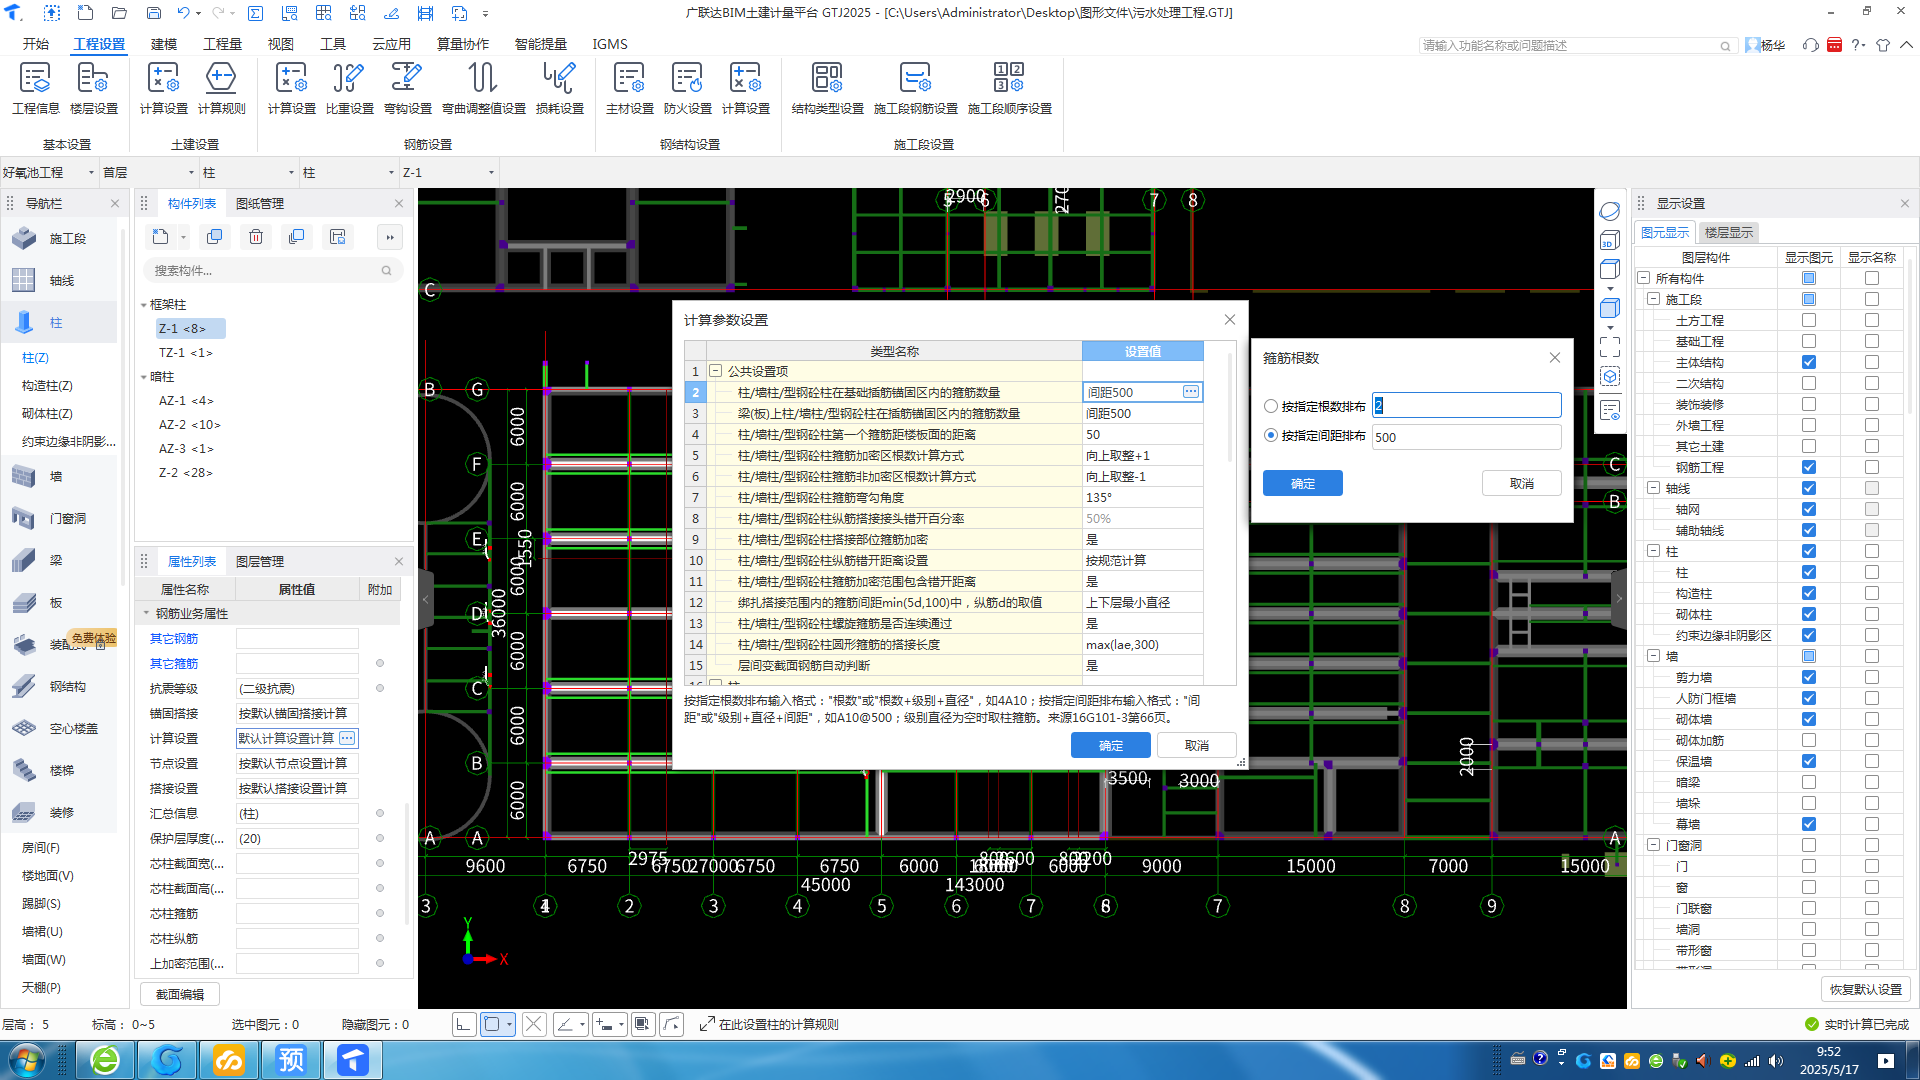Collapse 暗柱 tree group

tap(143, 376)
